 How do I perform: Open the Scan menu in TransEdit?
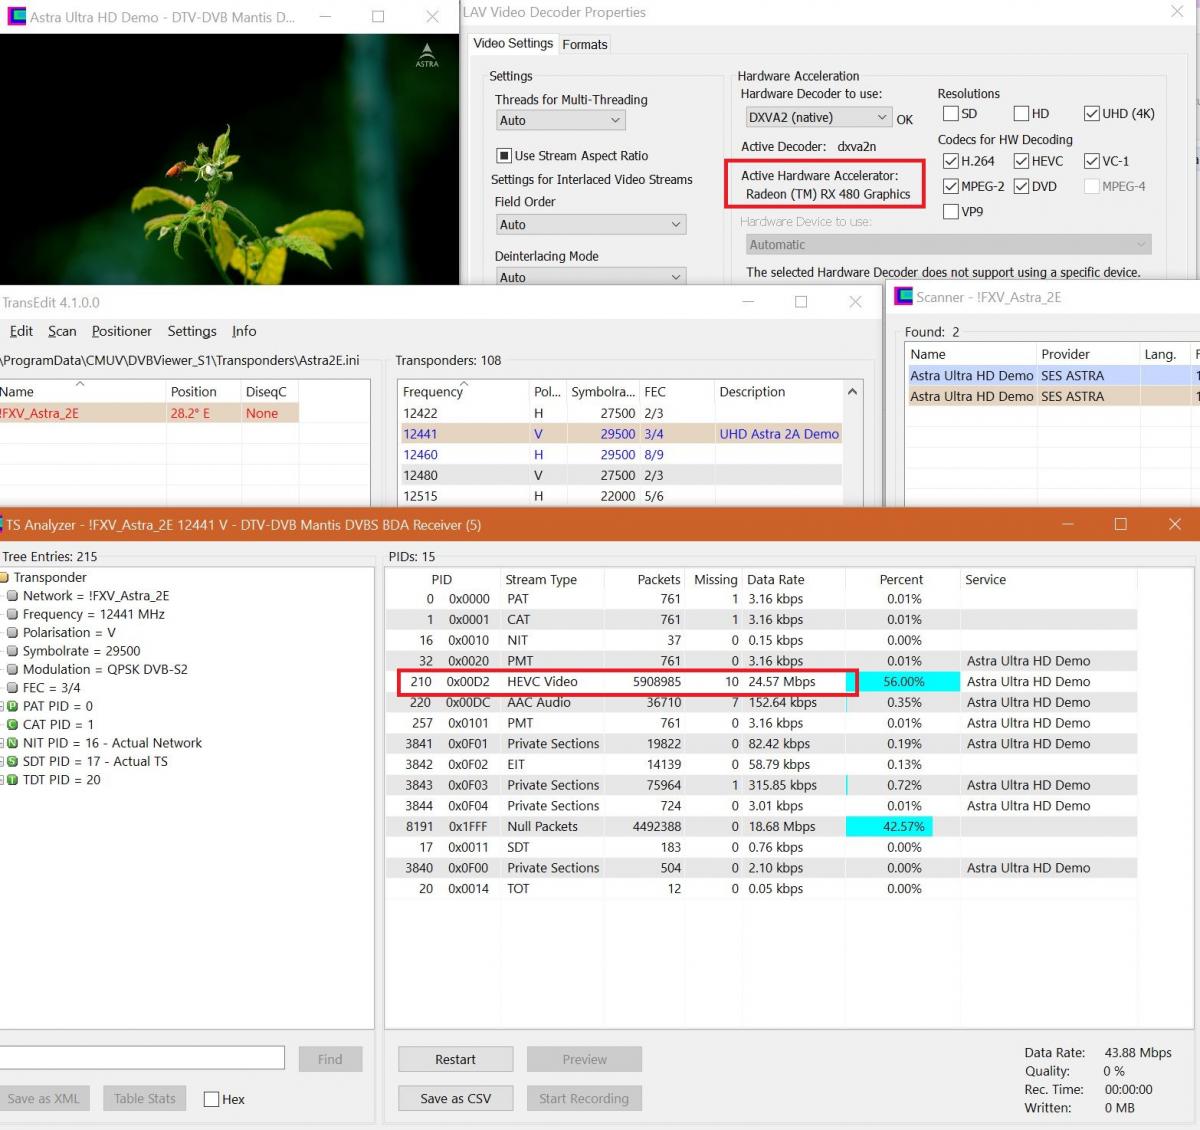point(62,331)
